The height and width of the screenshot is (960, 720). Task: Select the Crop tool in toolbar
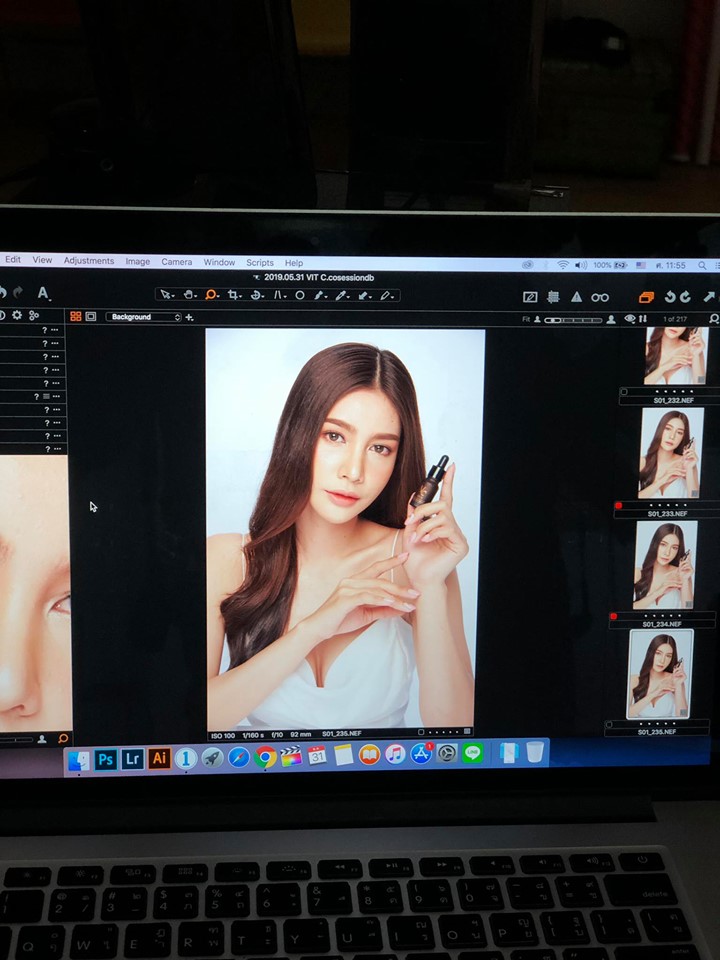pyautogui.click(x=233, y=295)
